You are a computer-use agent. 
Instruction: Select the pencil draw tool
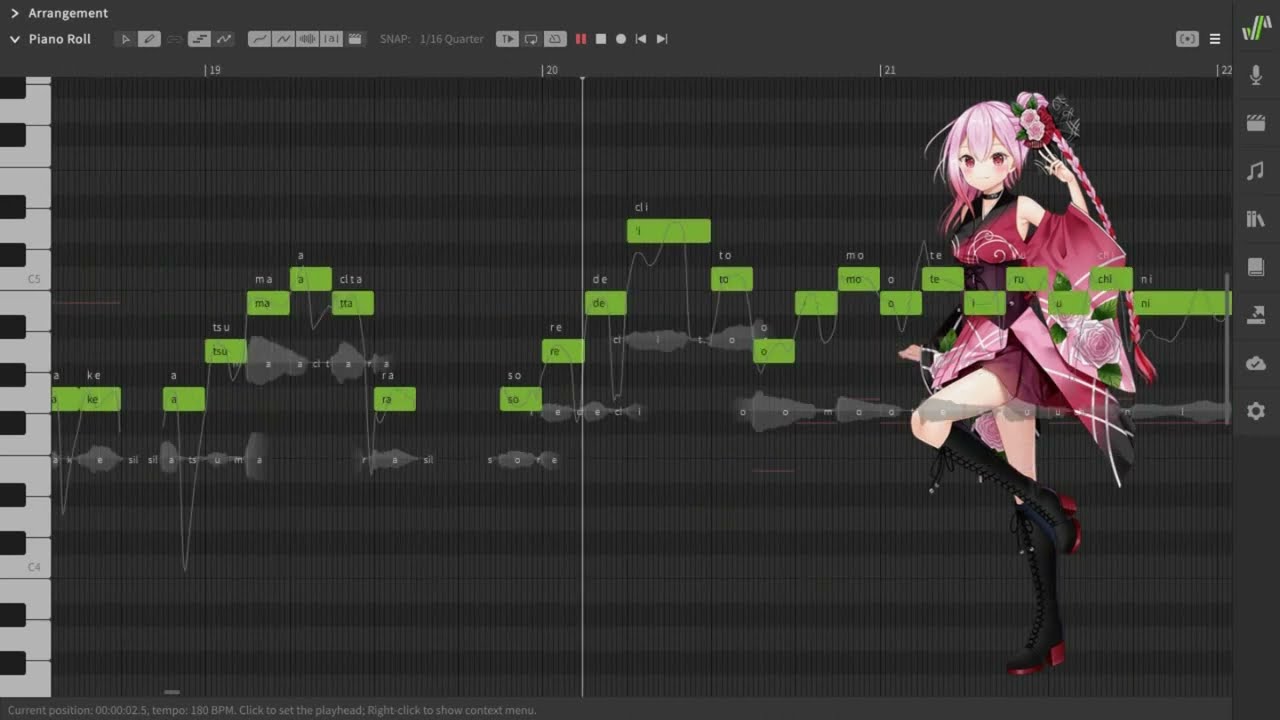click(149, 39)
